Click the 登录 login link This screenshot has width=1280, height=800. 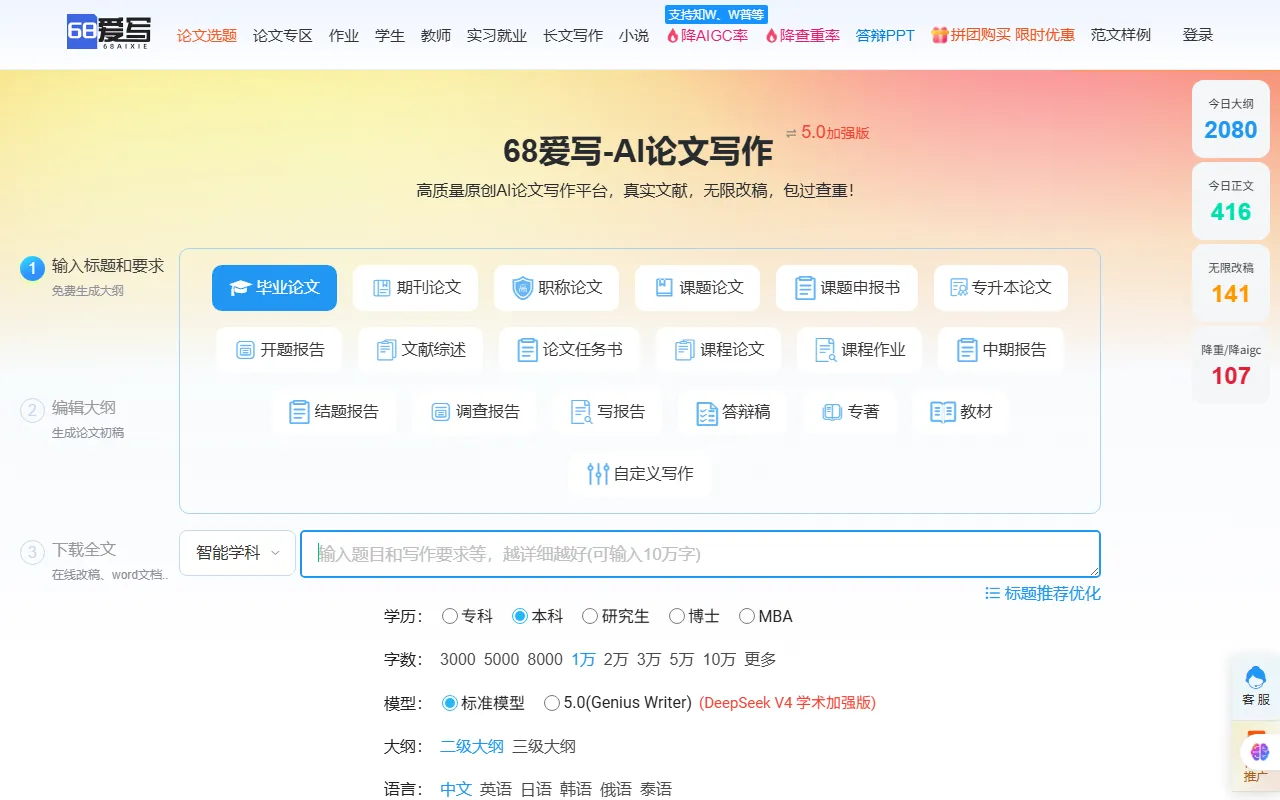point(1198,35)
